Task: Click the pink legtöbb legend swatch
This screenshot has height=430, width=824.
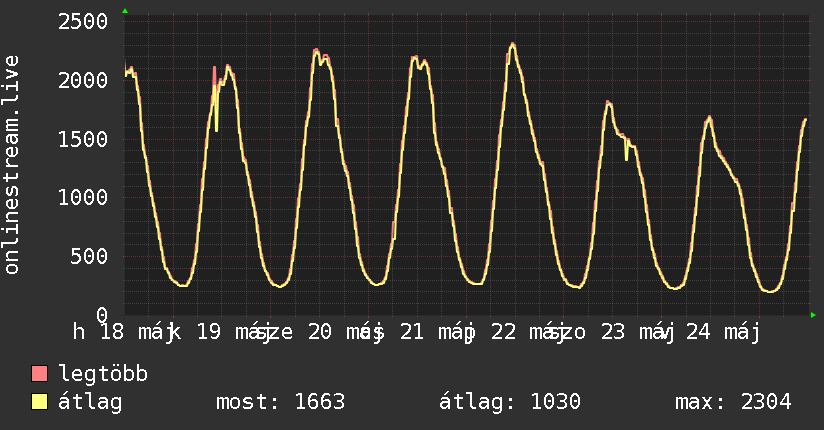Action: coord(39,373)
